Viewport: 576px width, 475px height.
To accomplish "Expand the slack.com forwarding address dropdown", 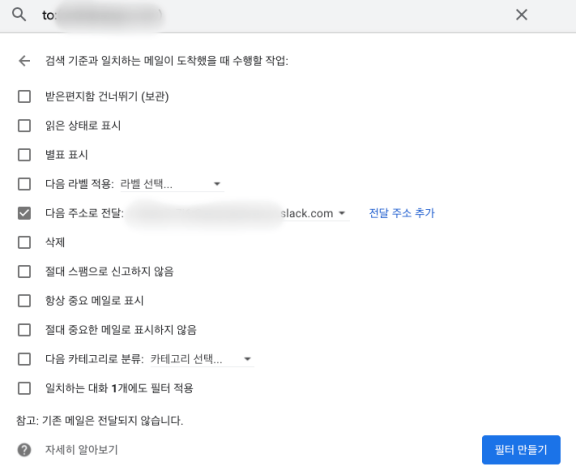I will [x=238, y=213].
